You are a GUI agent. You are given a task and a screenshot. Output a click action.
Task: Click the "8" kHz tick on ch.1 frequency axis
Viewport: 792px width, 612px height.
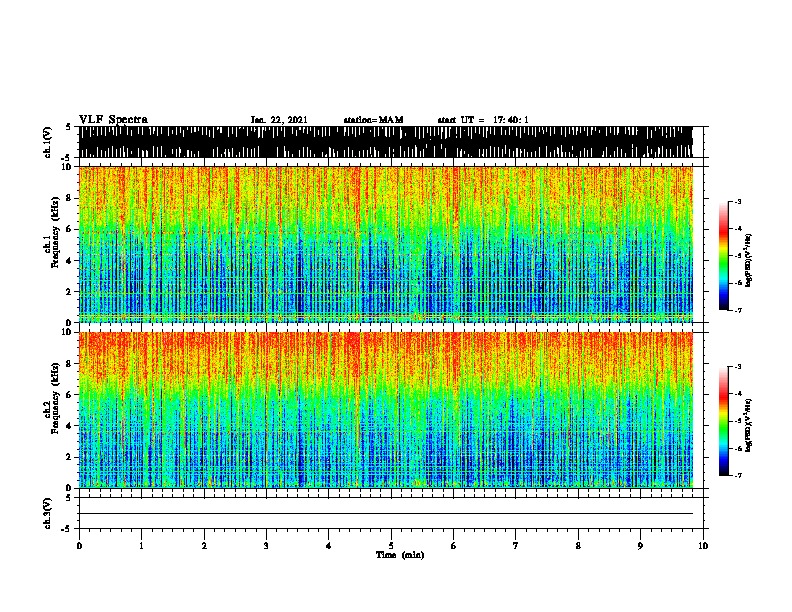(x=70, y=198)
